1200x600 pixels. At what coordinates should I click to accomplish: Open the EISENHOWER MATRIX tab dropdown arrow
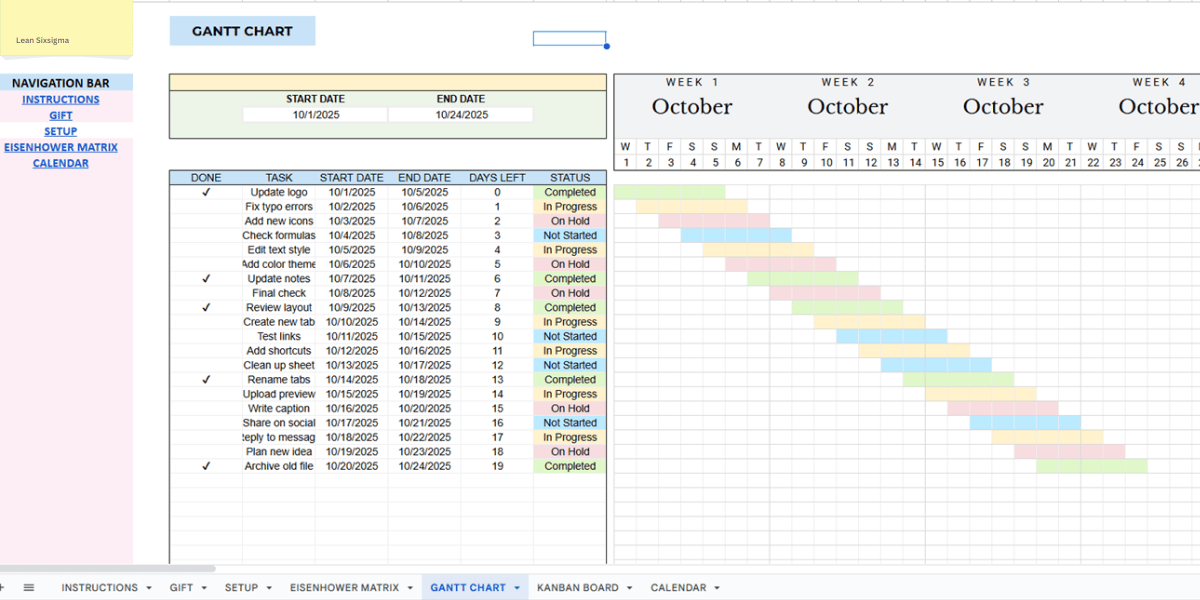(412, 587)
